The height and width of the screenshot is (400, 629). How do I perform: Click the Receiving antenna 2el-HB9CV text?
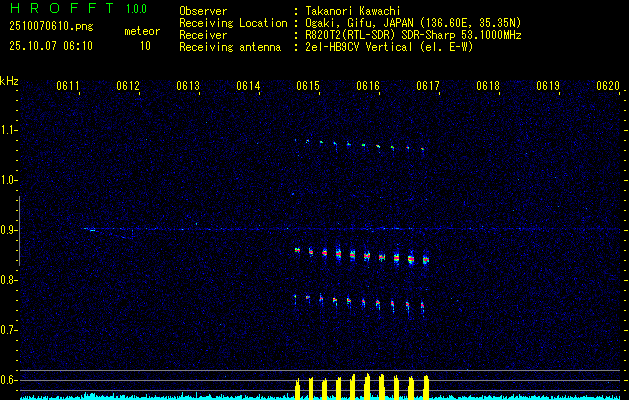tap(389, 47)
